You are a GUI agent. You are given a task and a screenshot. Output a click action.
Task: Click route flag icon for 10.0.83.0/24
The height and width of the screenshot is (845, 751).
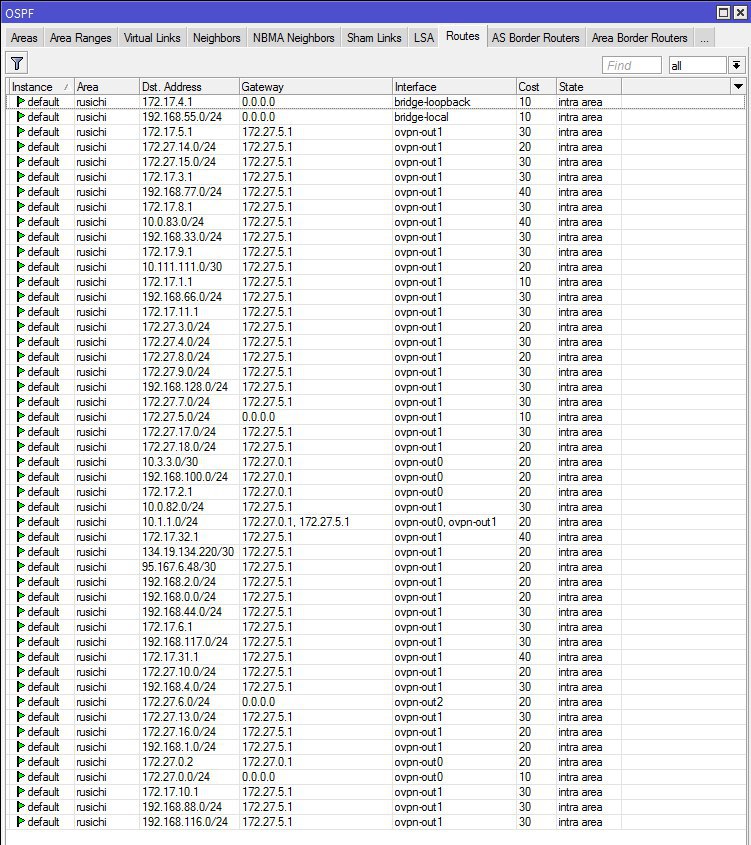(21, 221)
